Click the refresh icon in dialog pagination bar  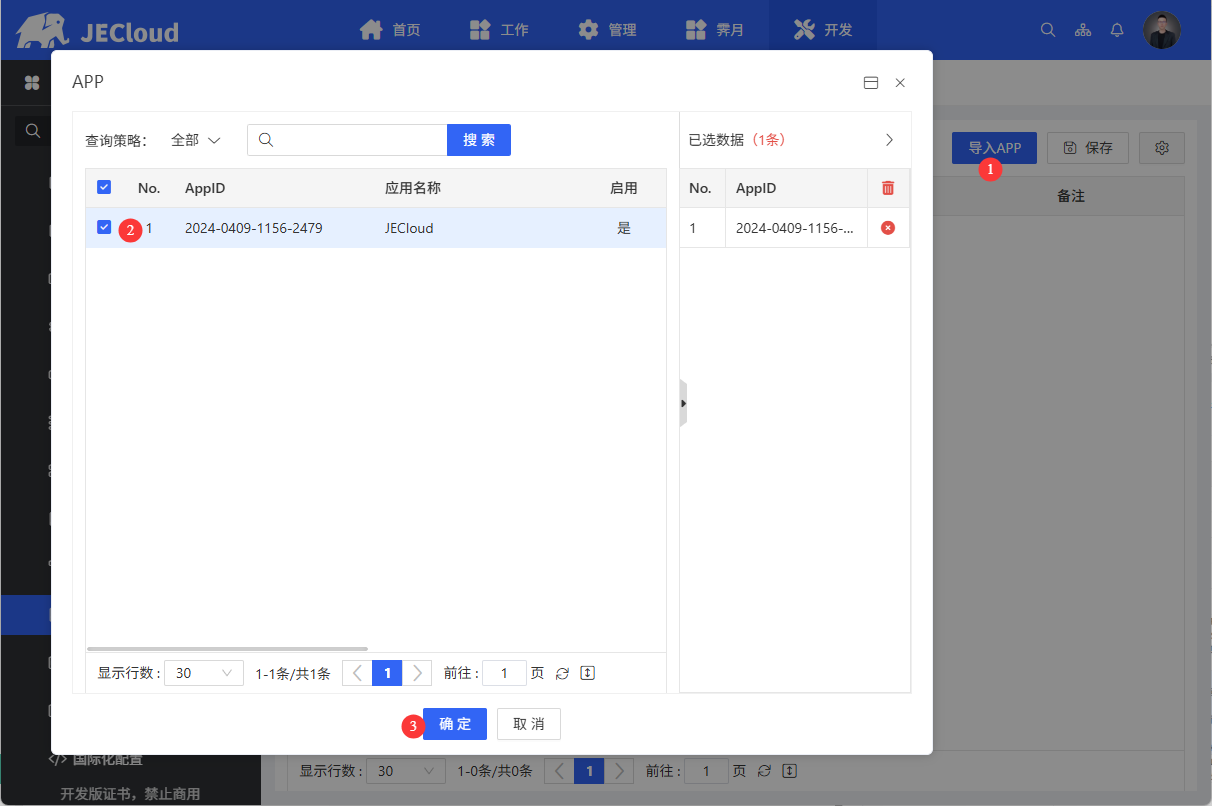pyautogui.click(x=562, y=674)
